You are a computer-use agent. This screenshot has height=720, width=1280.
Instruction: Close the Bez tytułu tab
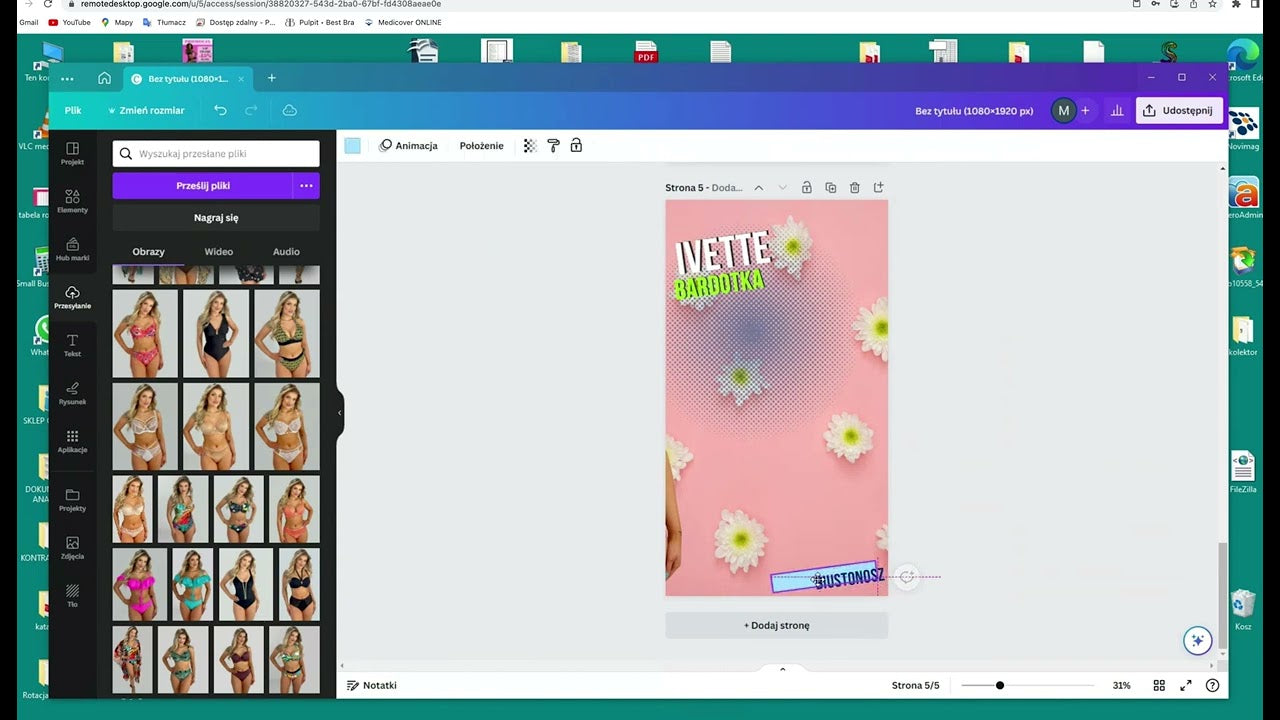click(240, 79)
